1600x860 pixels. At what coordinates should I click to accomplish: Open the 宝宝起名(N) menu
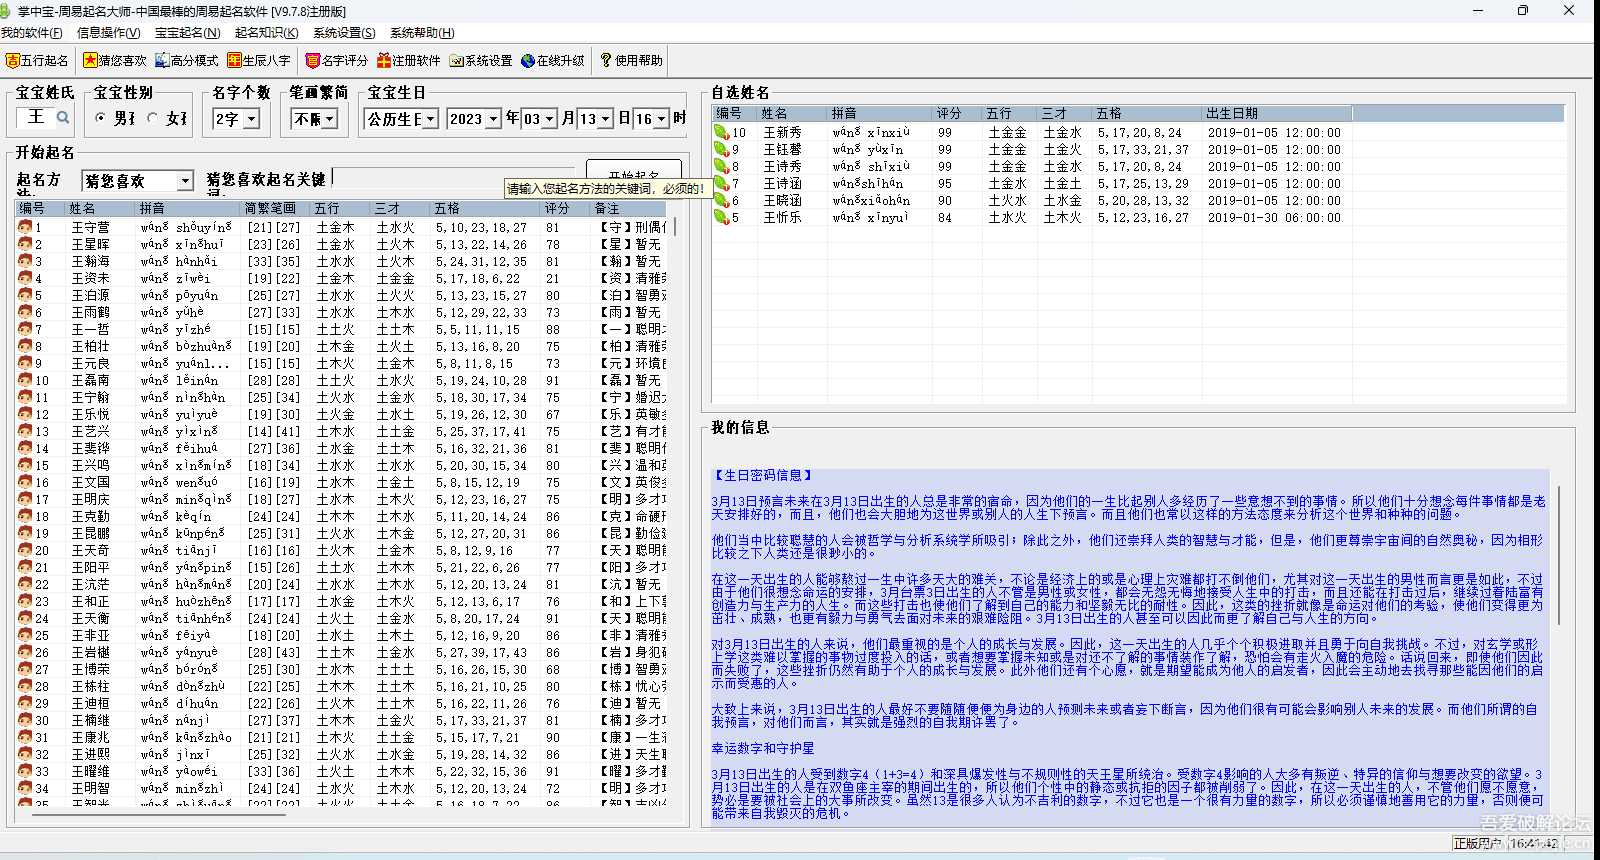(187, 33)
